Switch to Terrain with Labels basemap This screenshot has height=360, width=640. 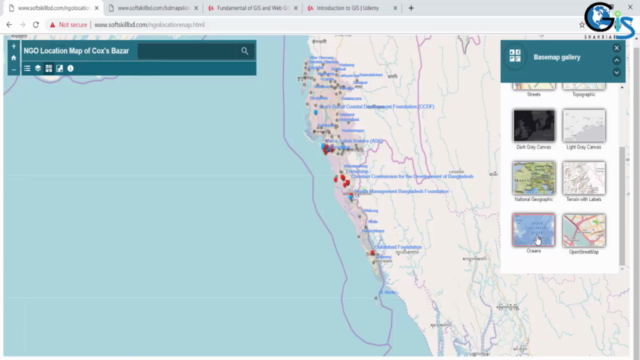(x=584, y=178)
